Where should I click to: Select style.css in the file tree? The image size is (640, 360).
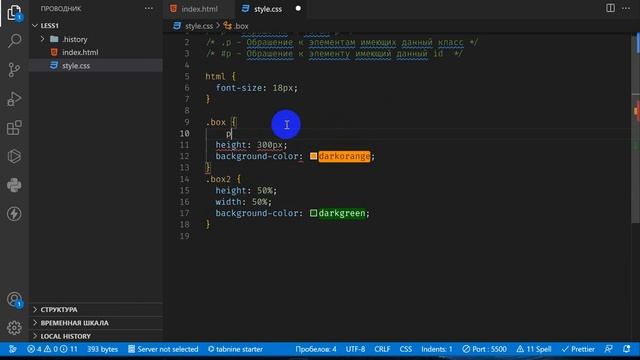(76, 65)
